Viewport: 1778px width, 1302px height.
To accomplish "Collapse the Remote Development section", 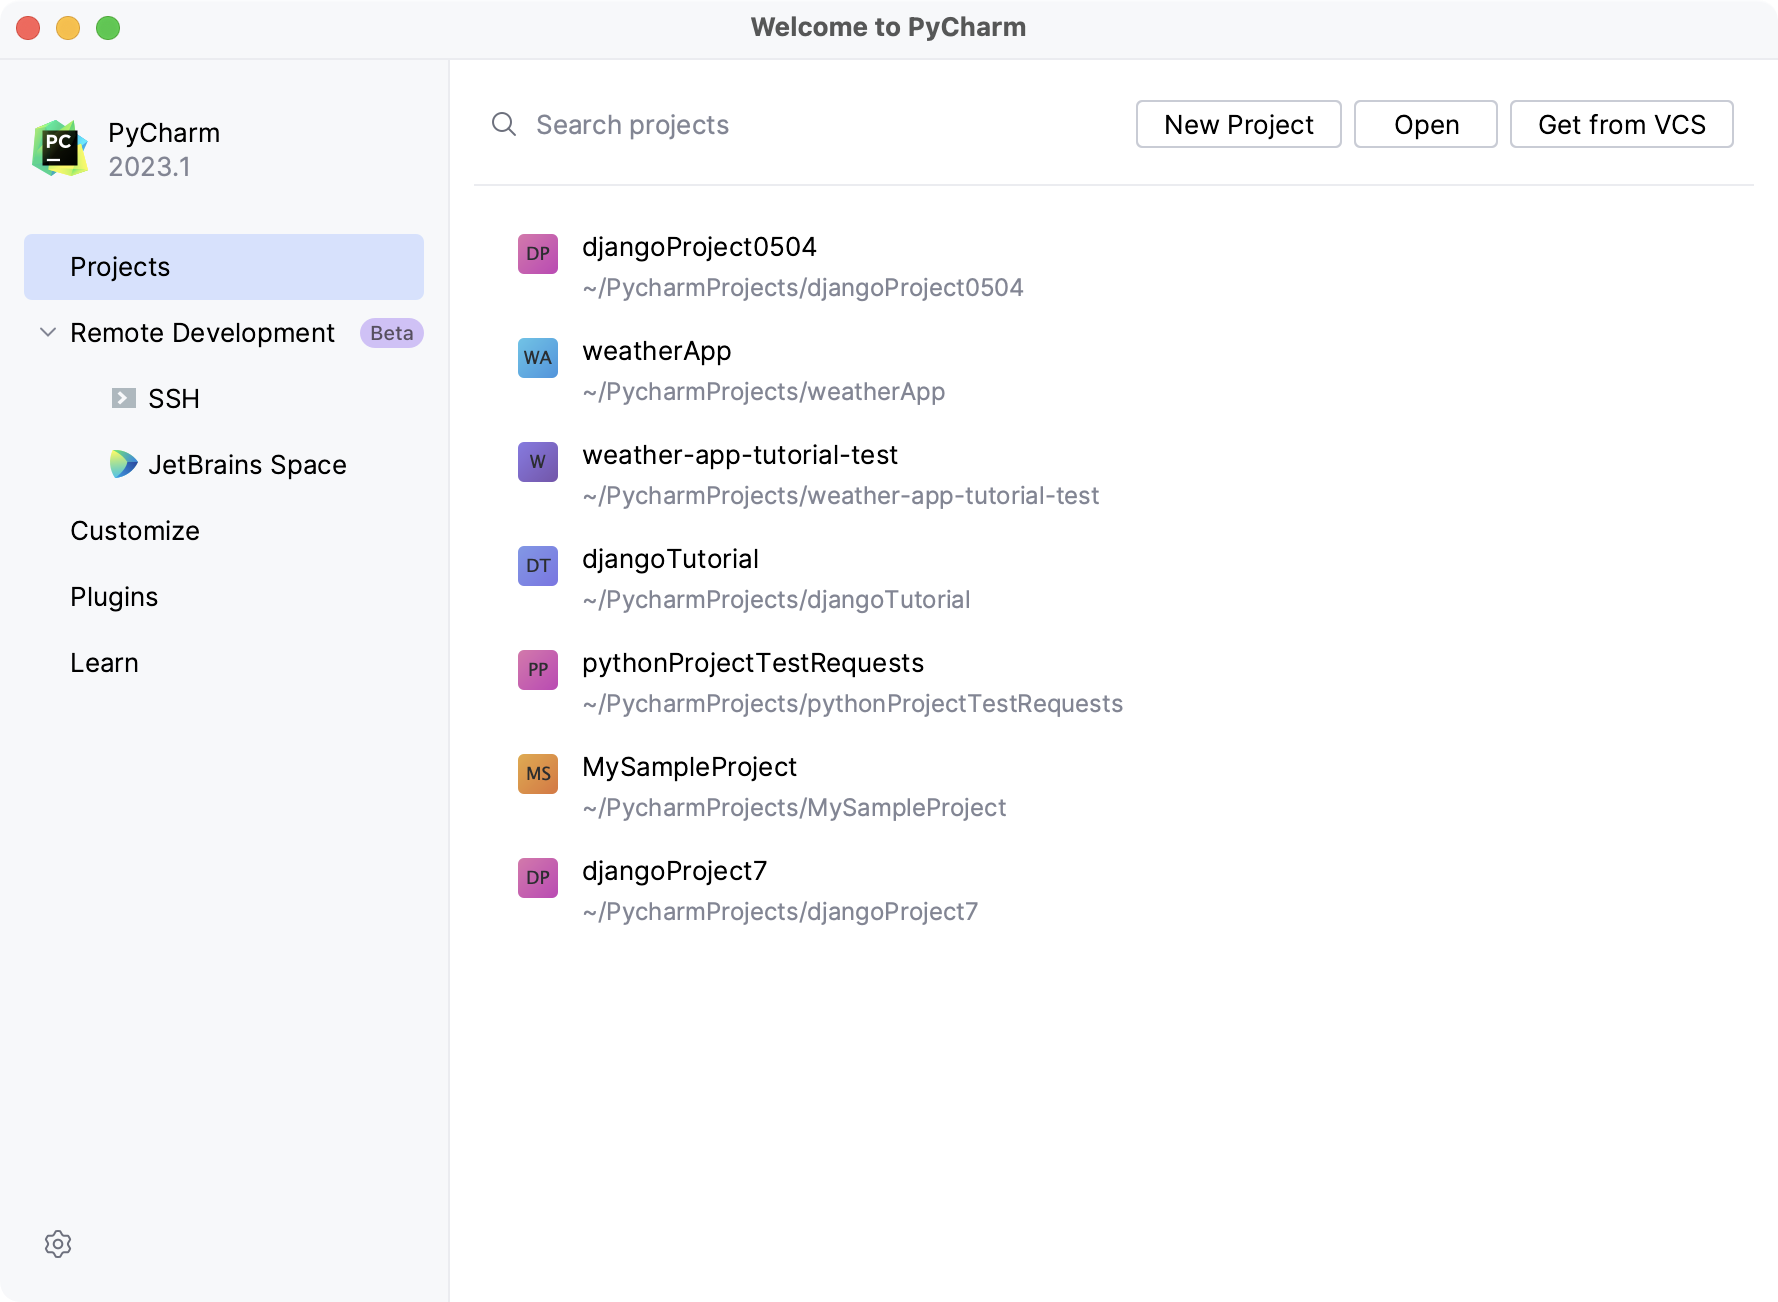I will click(x=47, y=332).
